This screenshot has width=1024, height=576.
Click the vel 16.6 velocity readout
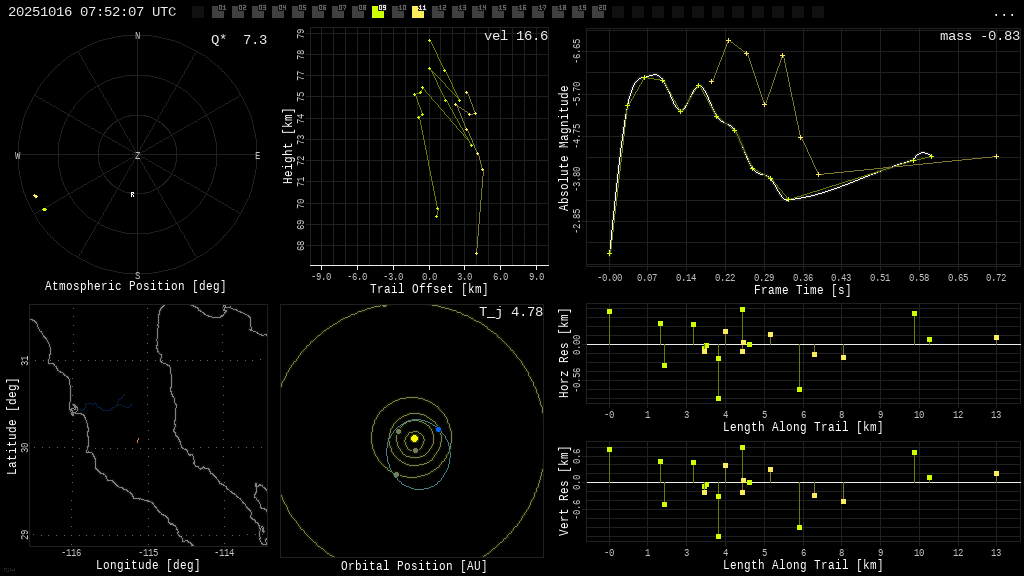tap(516, 36)
